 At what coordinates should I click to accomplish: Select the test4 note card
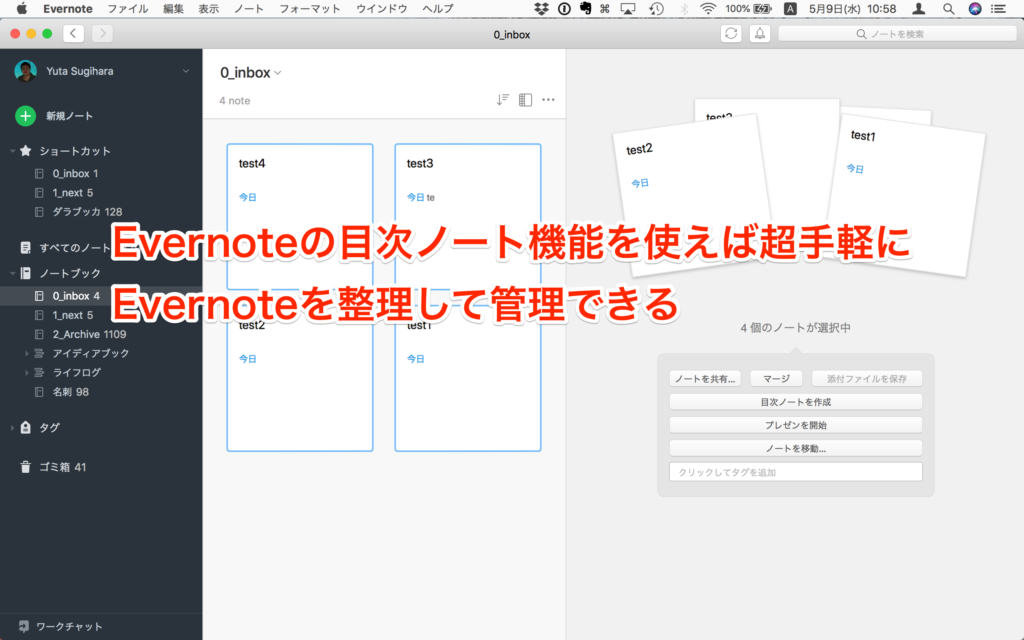[300, 216]
